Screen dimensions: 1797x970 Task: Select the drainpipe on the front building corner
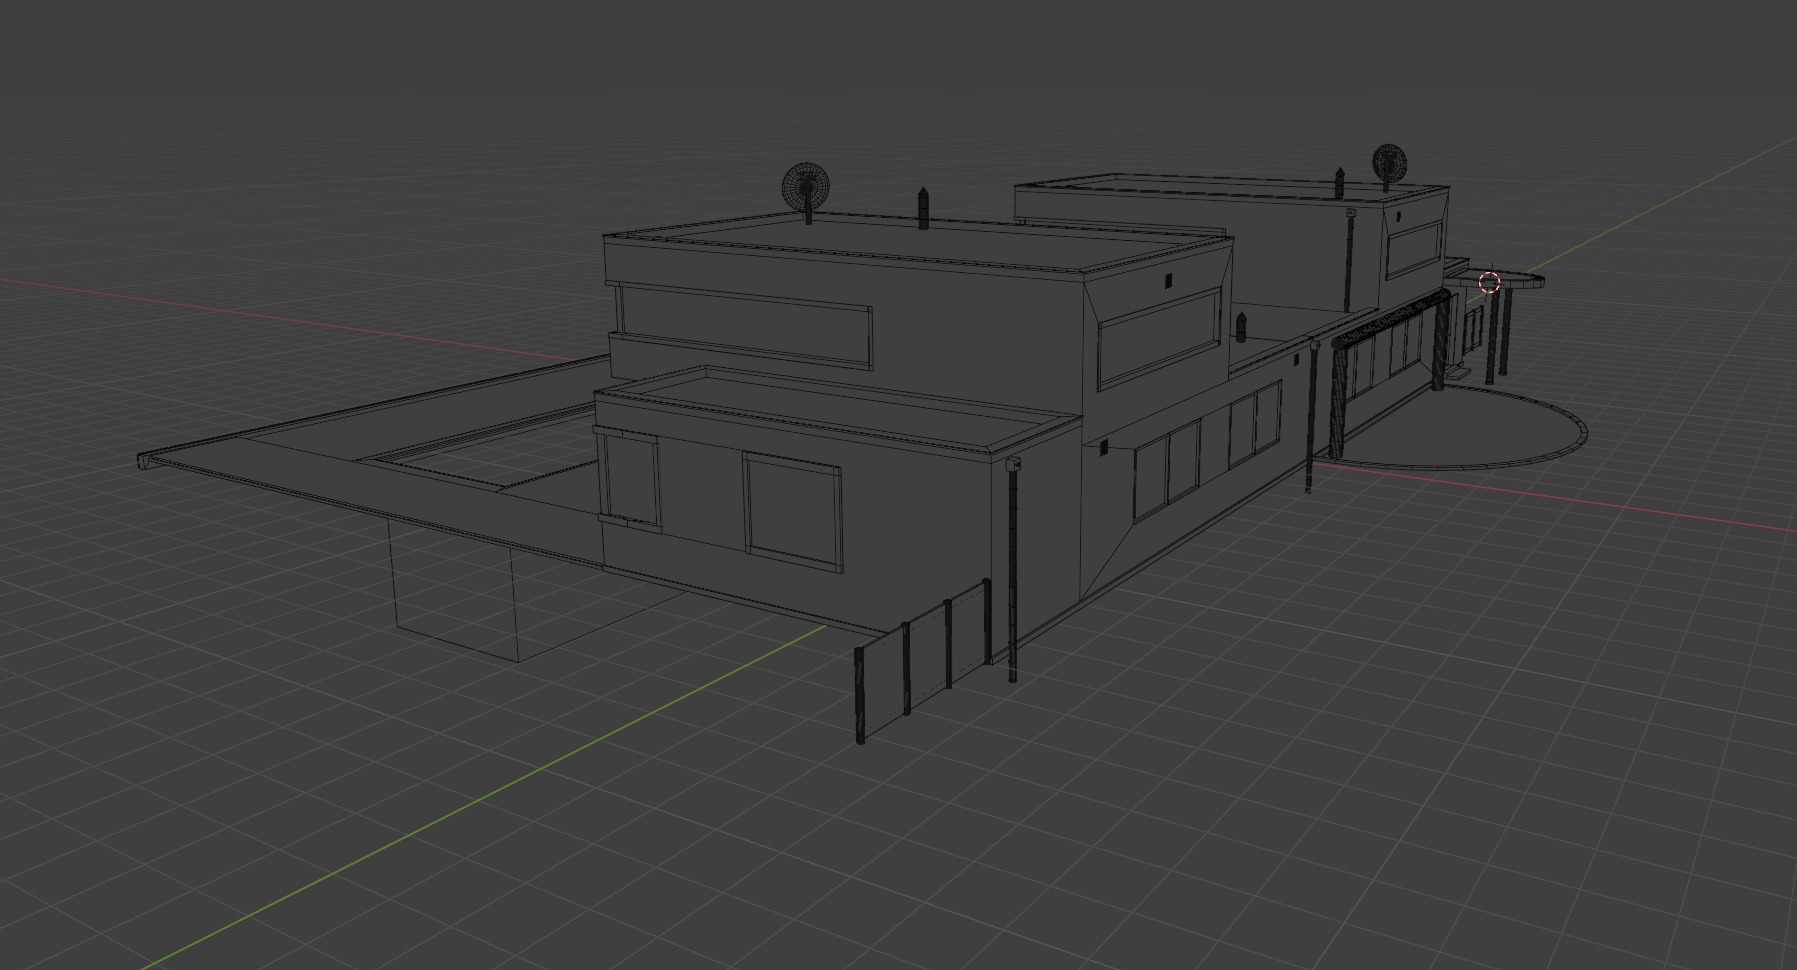[x=1012, y=570]
